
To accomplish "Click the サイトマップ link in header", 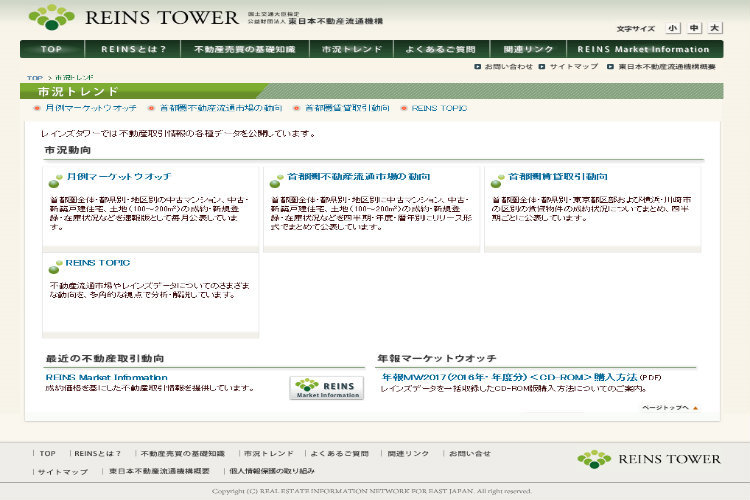I will (573, 66).
